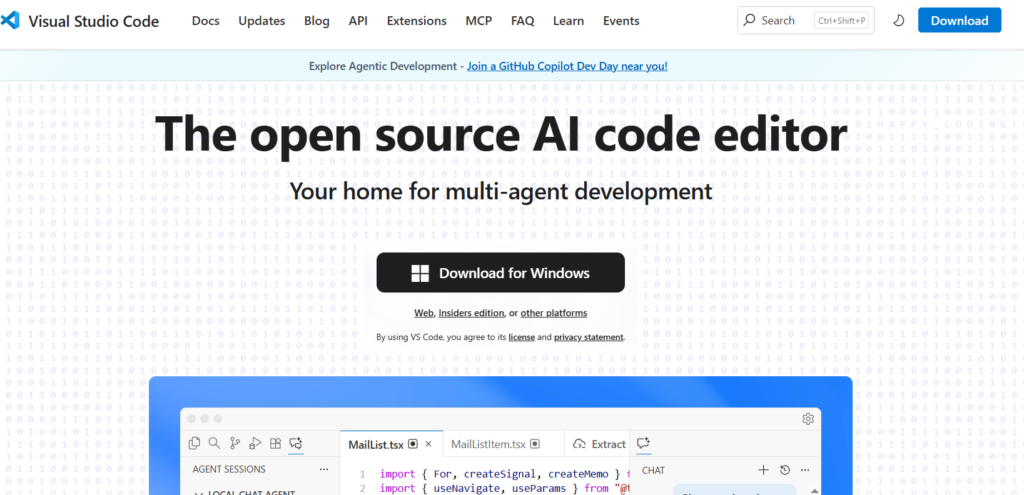
Task: Click the modified indicator on the MailListItem.tsx tab
Action: tap(535, 444)
